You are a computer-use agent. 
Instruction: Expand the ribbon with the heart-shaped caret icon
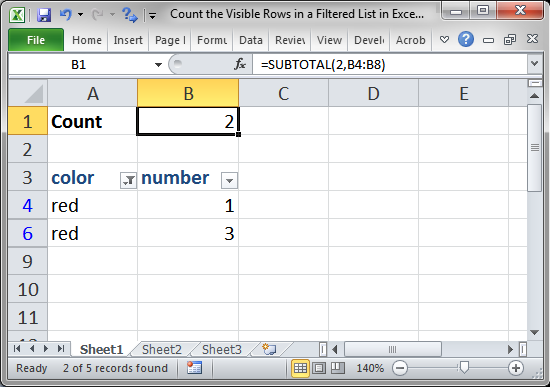(444, 40)
